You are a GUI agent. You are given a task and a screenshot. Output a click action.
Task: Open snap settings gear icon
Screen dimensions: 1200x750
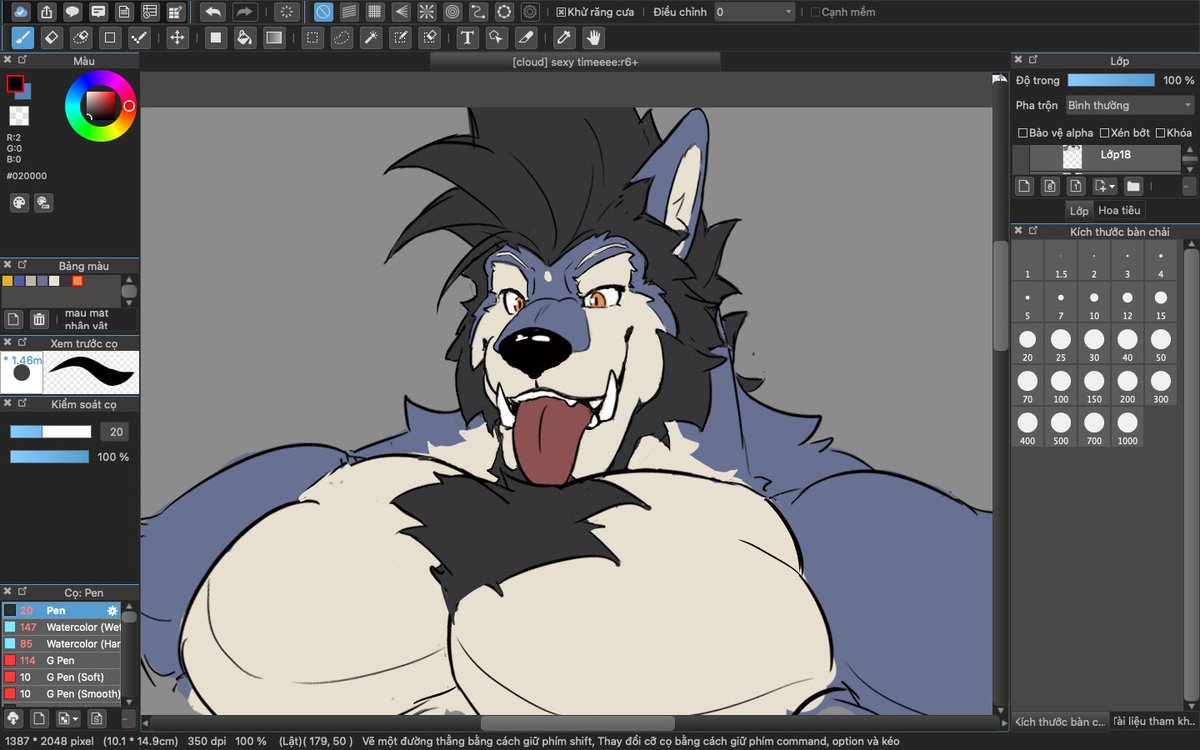[x=531, y=12]
